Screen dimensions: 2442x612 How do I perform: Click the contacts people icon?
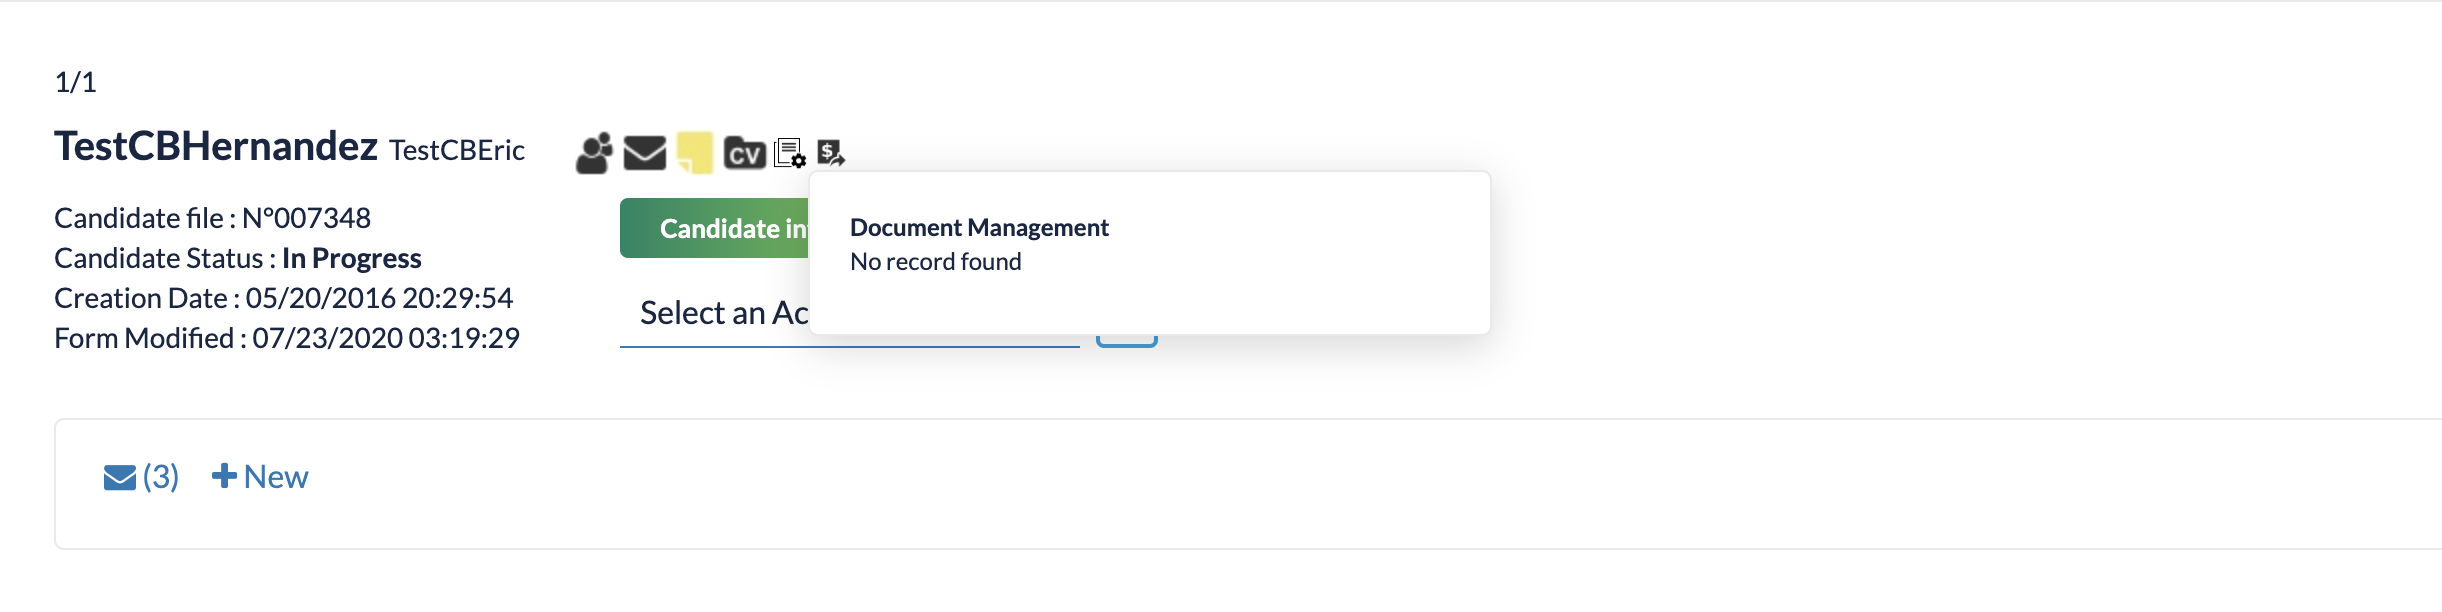coord(593,153)
